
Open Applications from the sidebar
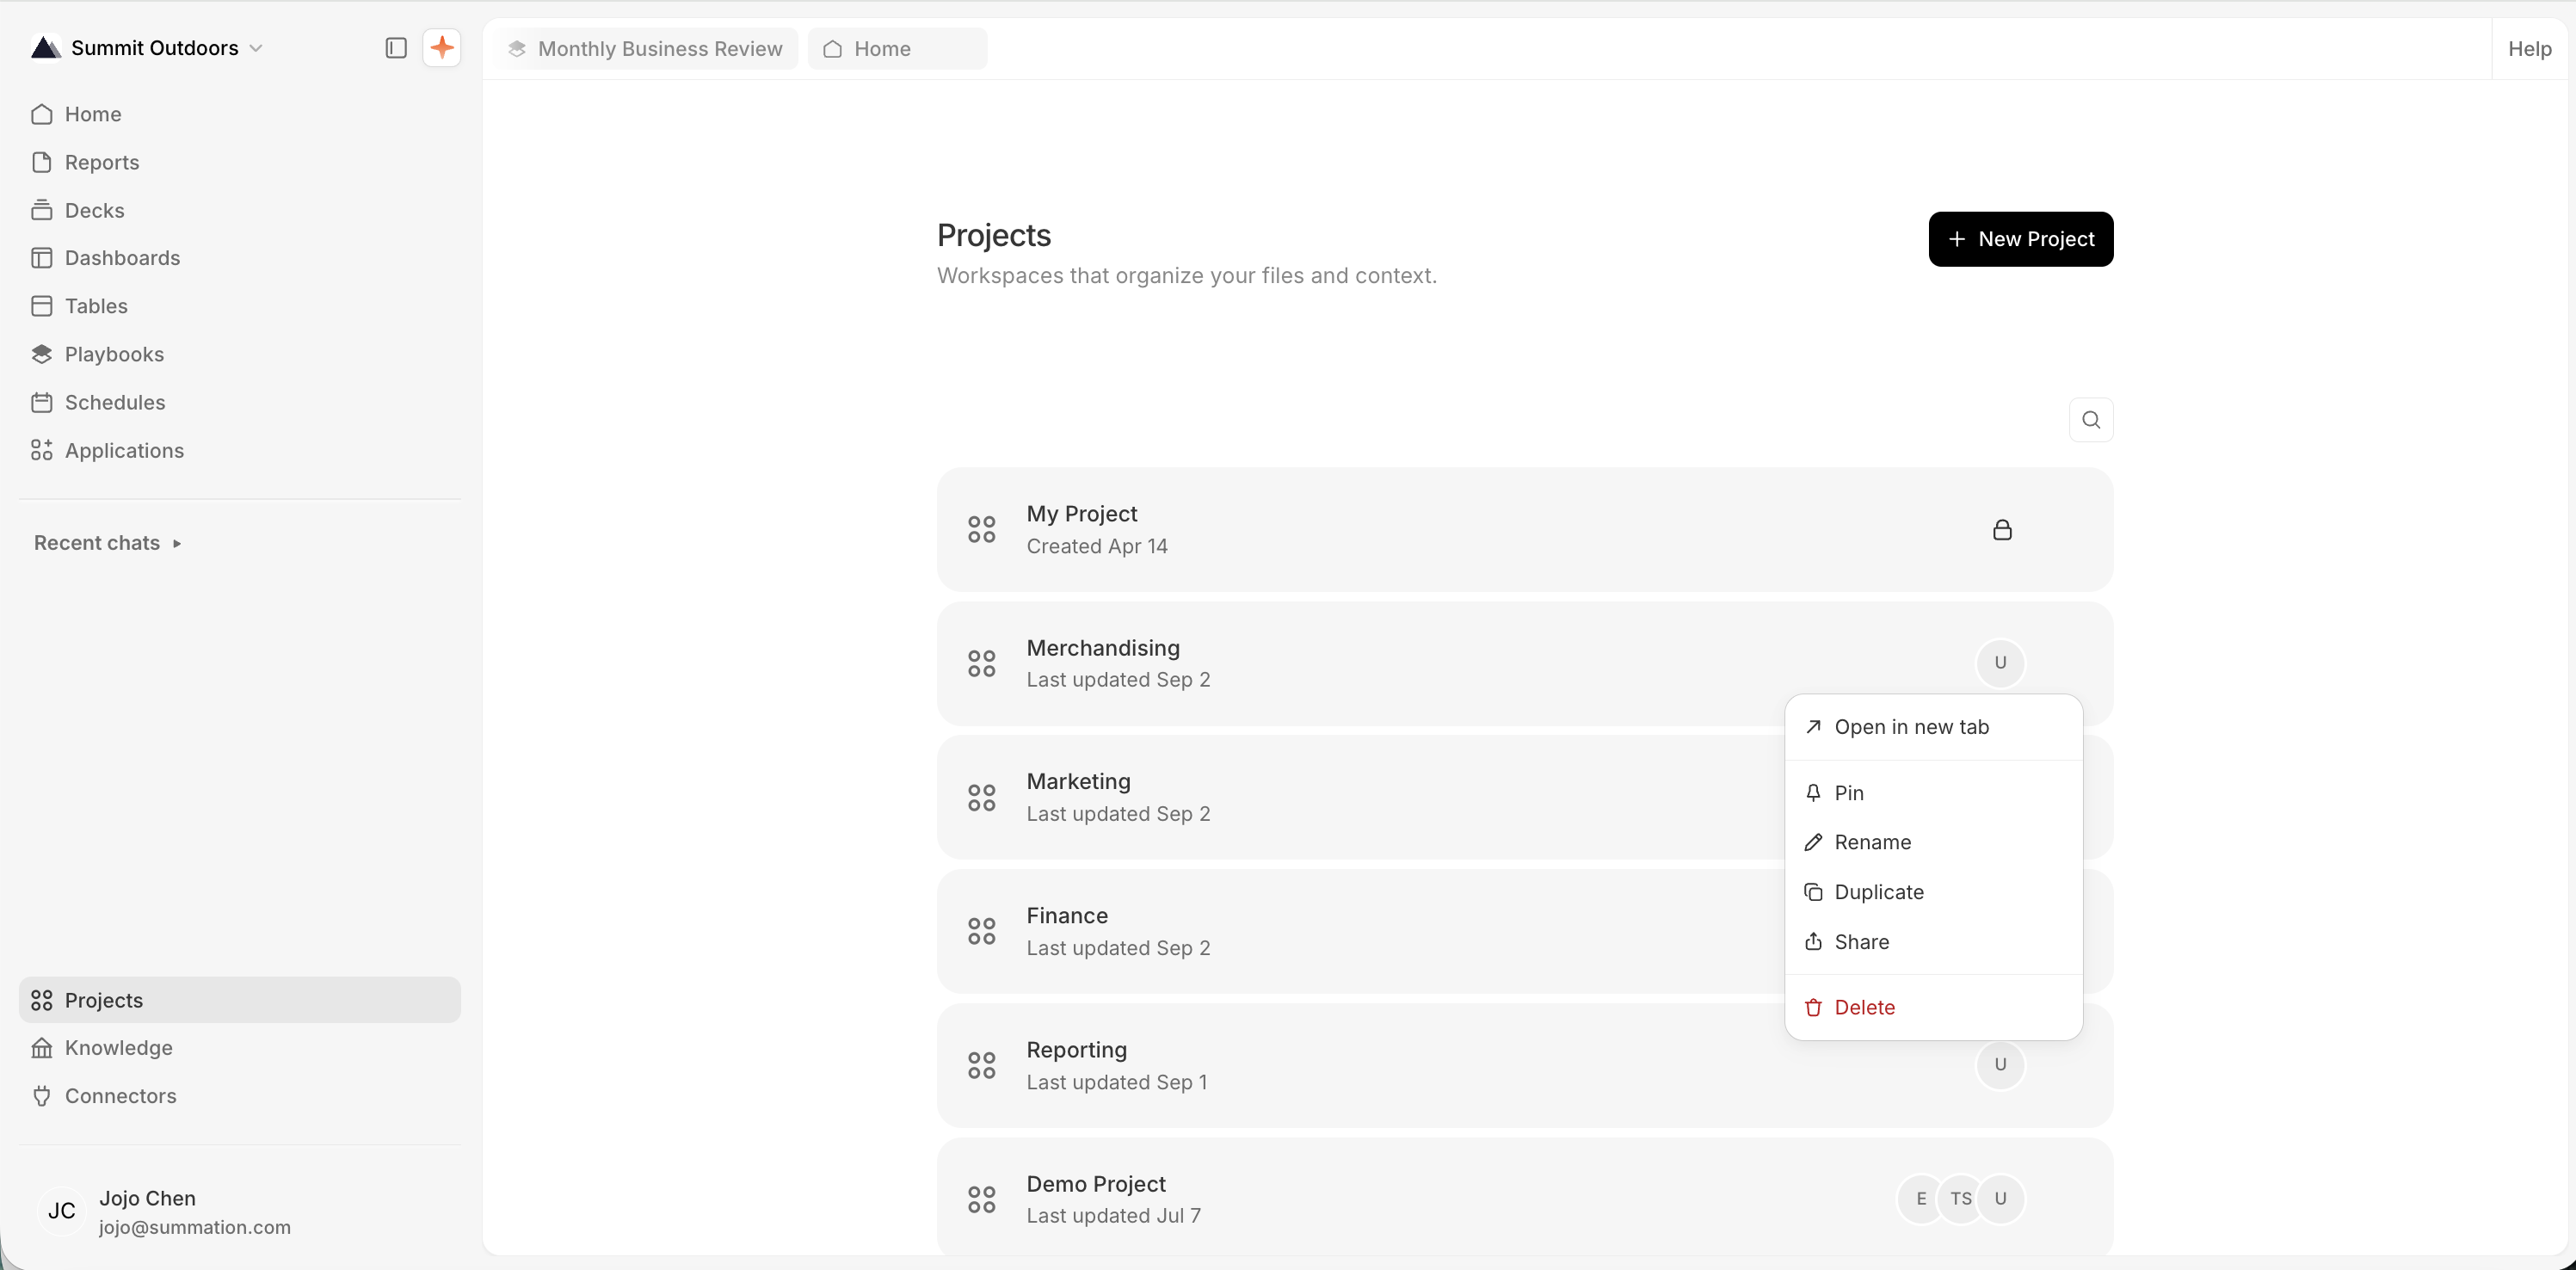click(240, 450)
